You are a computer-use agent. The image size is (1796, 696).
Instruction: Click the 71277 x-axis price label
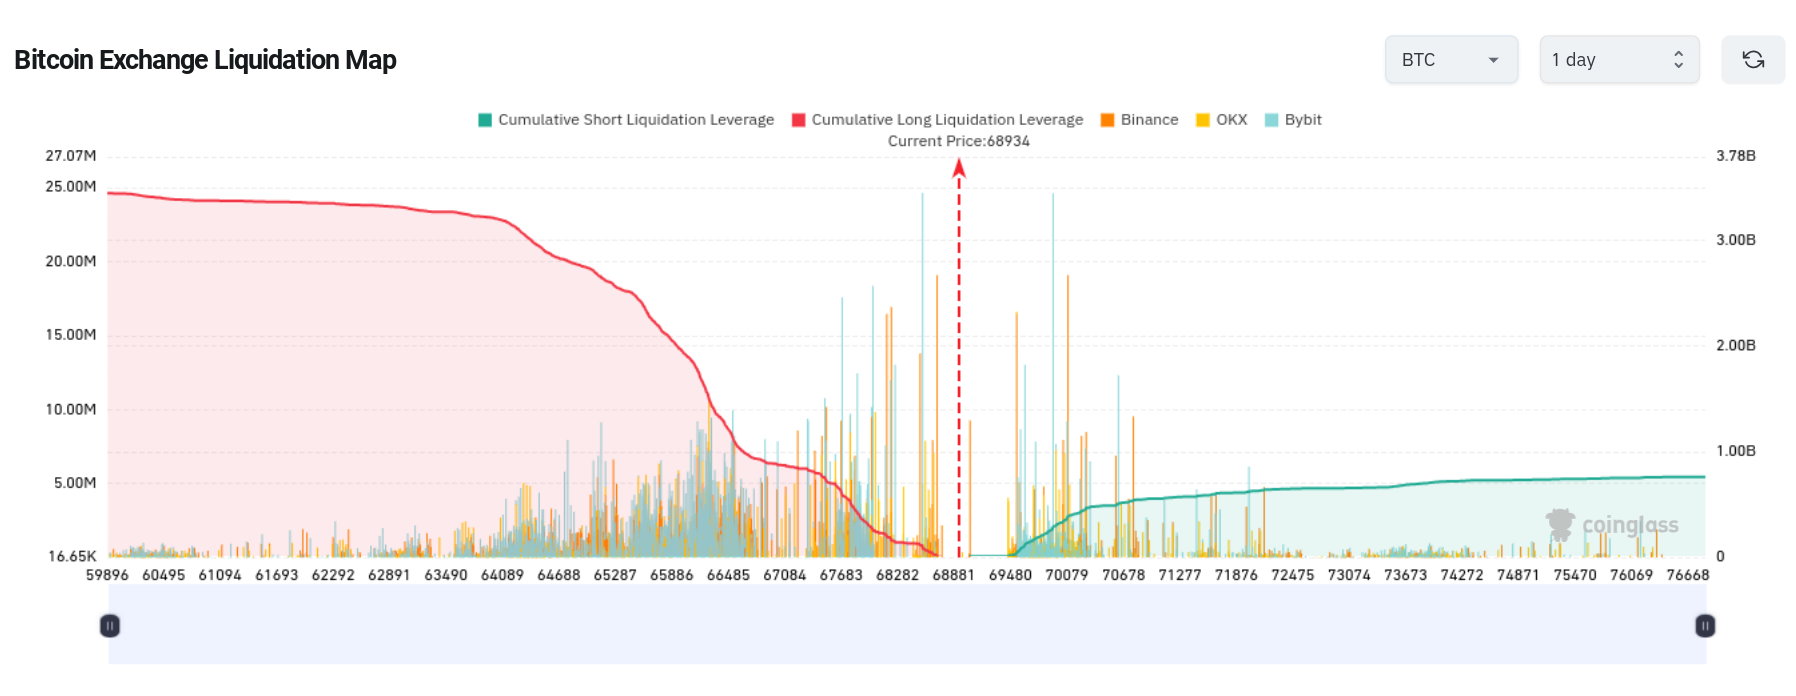tap(1179, 575)
